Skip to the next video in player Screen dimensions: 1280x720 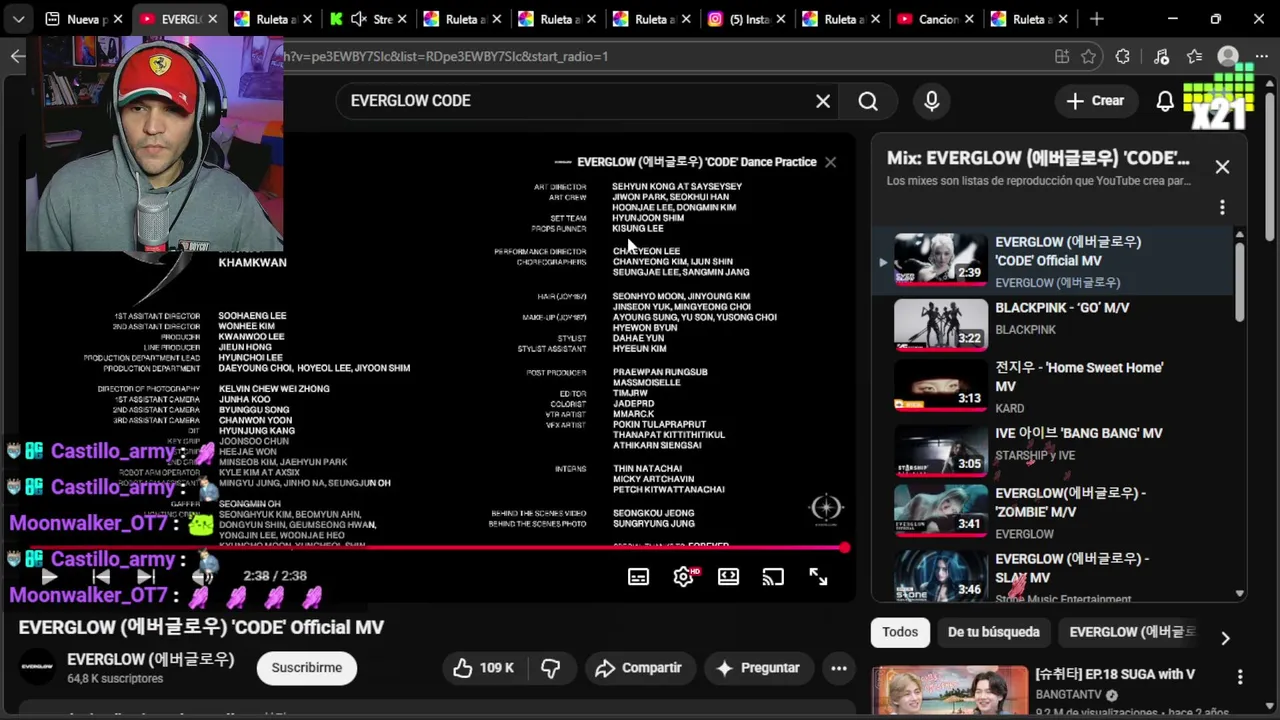click(146, 576)
